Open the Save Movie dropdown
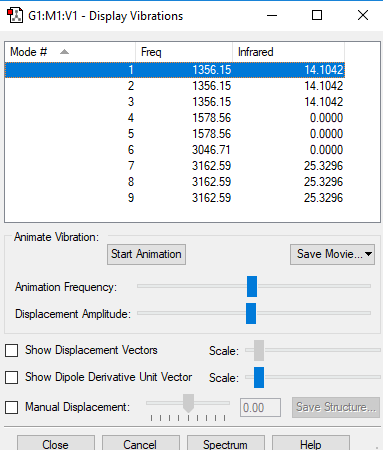The width and height of the screenshot is (383, 450). (x=332, y=254)
